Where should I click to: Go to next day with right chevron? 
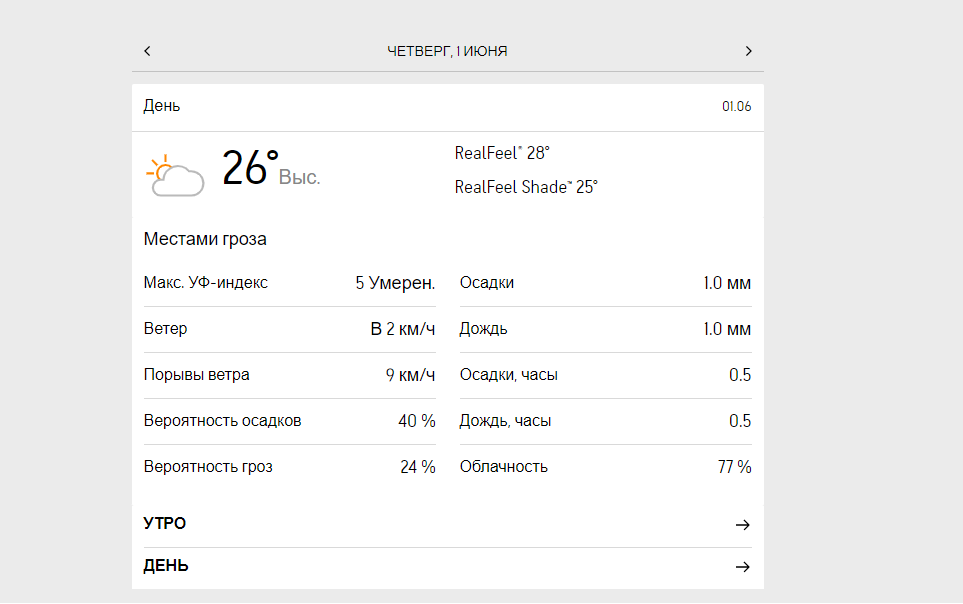(x=748, y=51)
